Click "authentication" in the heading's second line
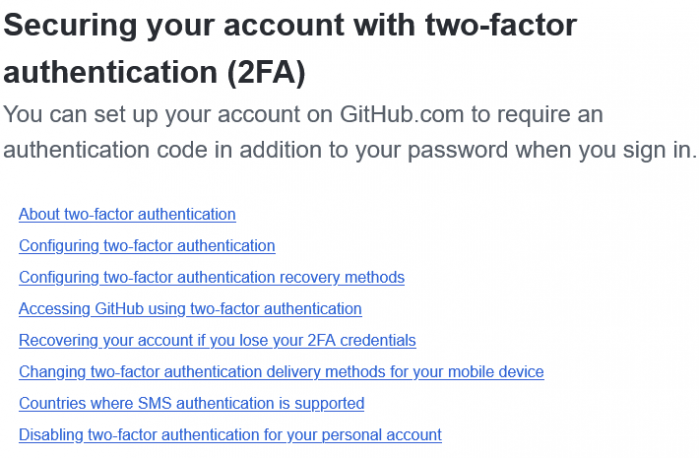Screen dimensions: 700x458 98,72
